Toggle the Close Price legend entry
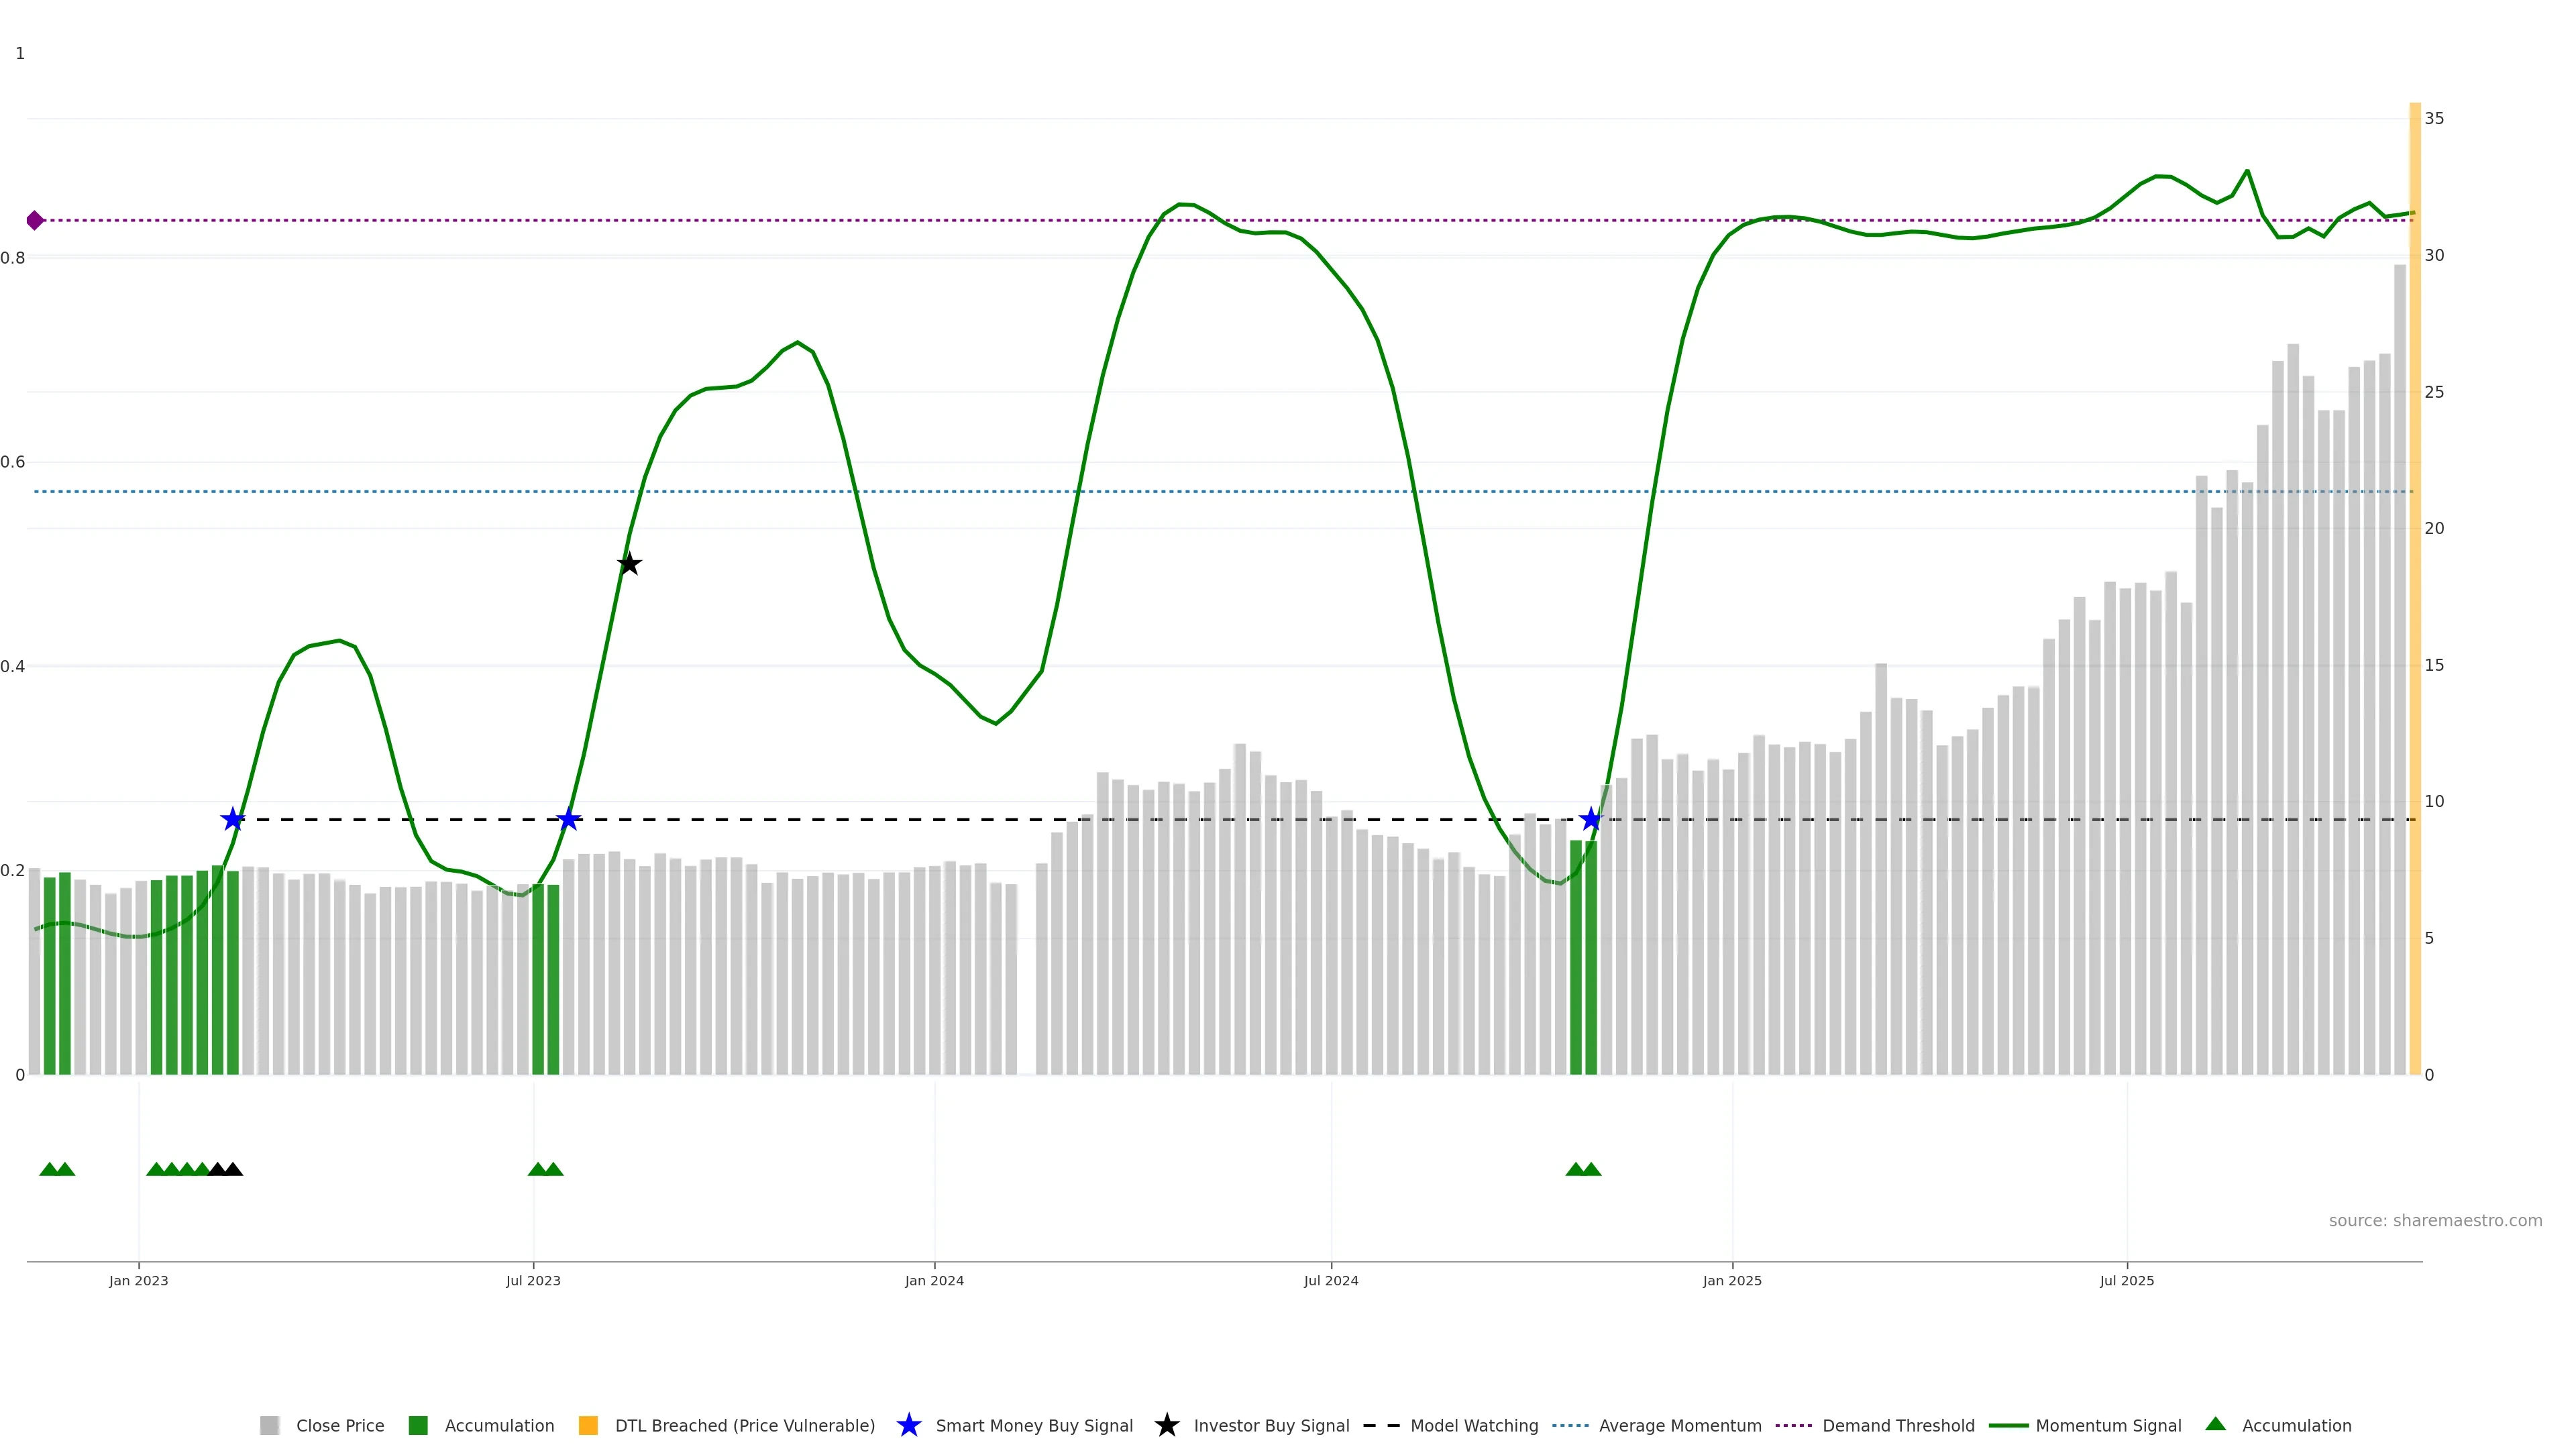This screenshot has width=2576, height=1449. (x=340, y=1426)
